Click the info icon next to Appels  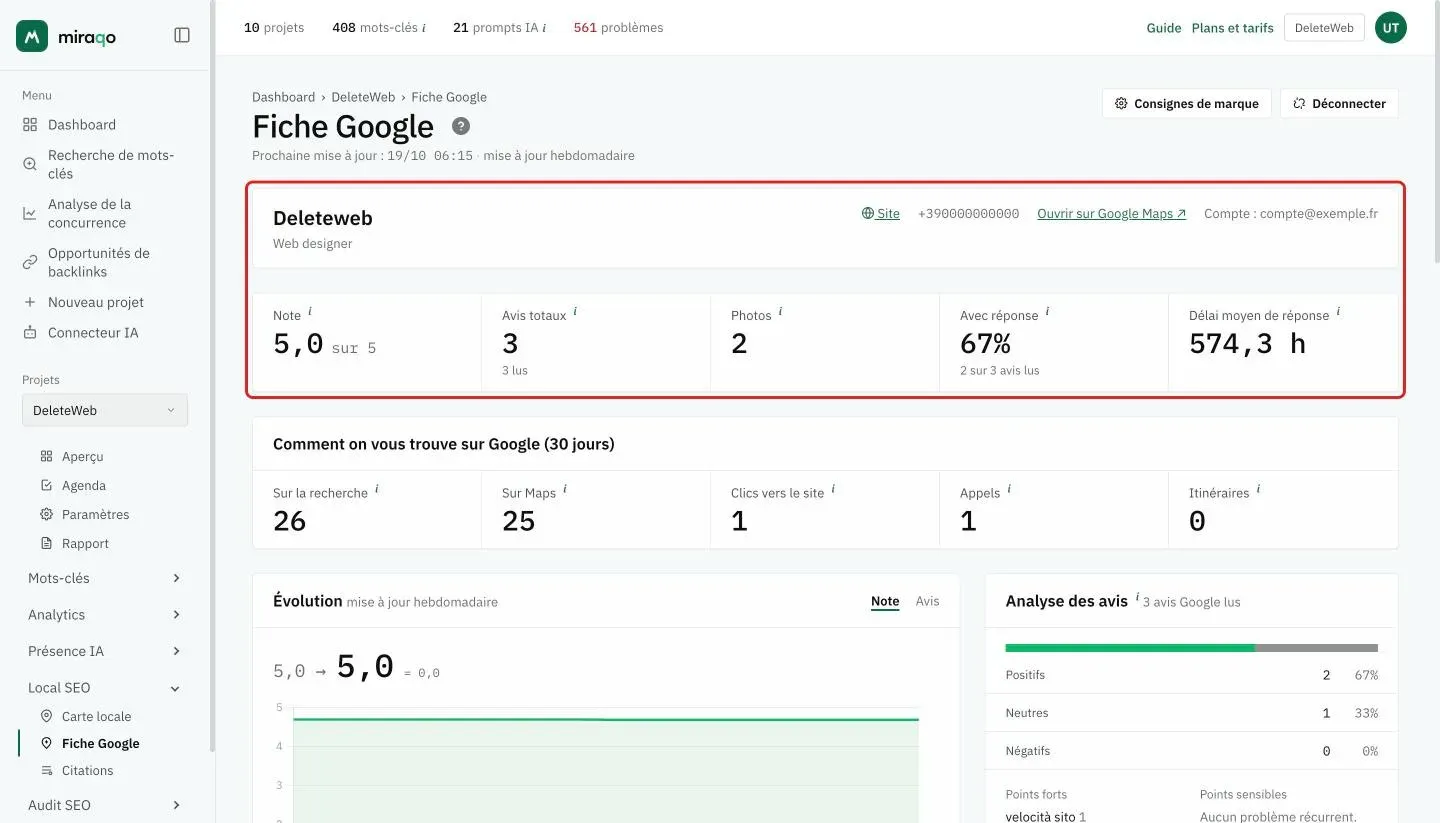pyautogui.click(x=1009, y=490)
